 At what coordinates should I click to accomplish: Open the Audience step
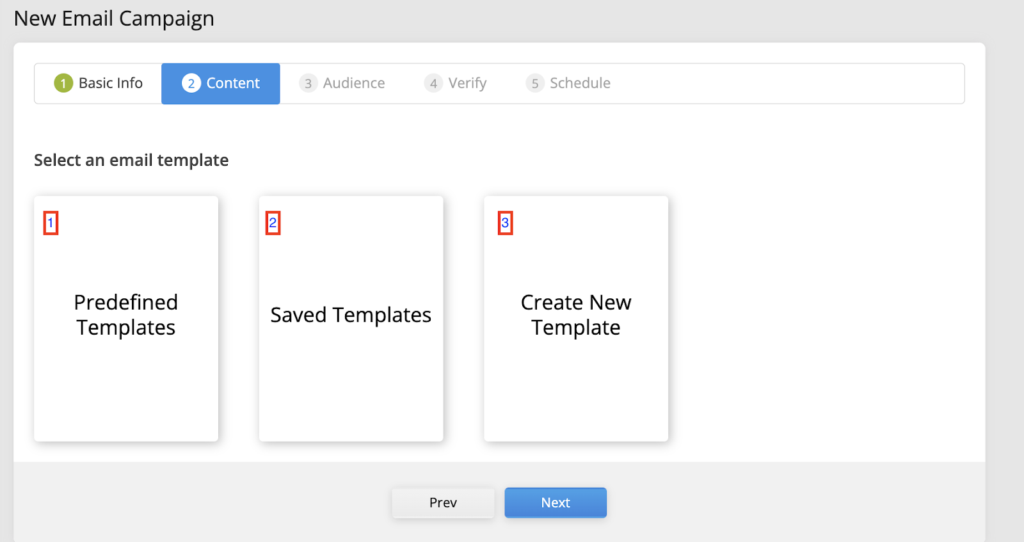click(x=342, y=84)
